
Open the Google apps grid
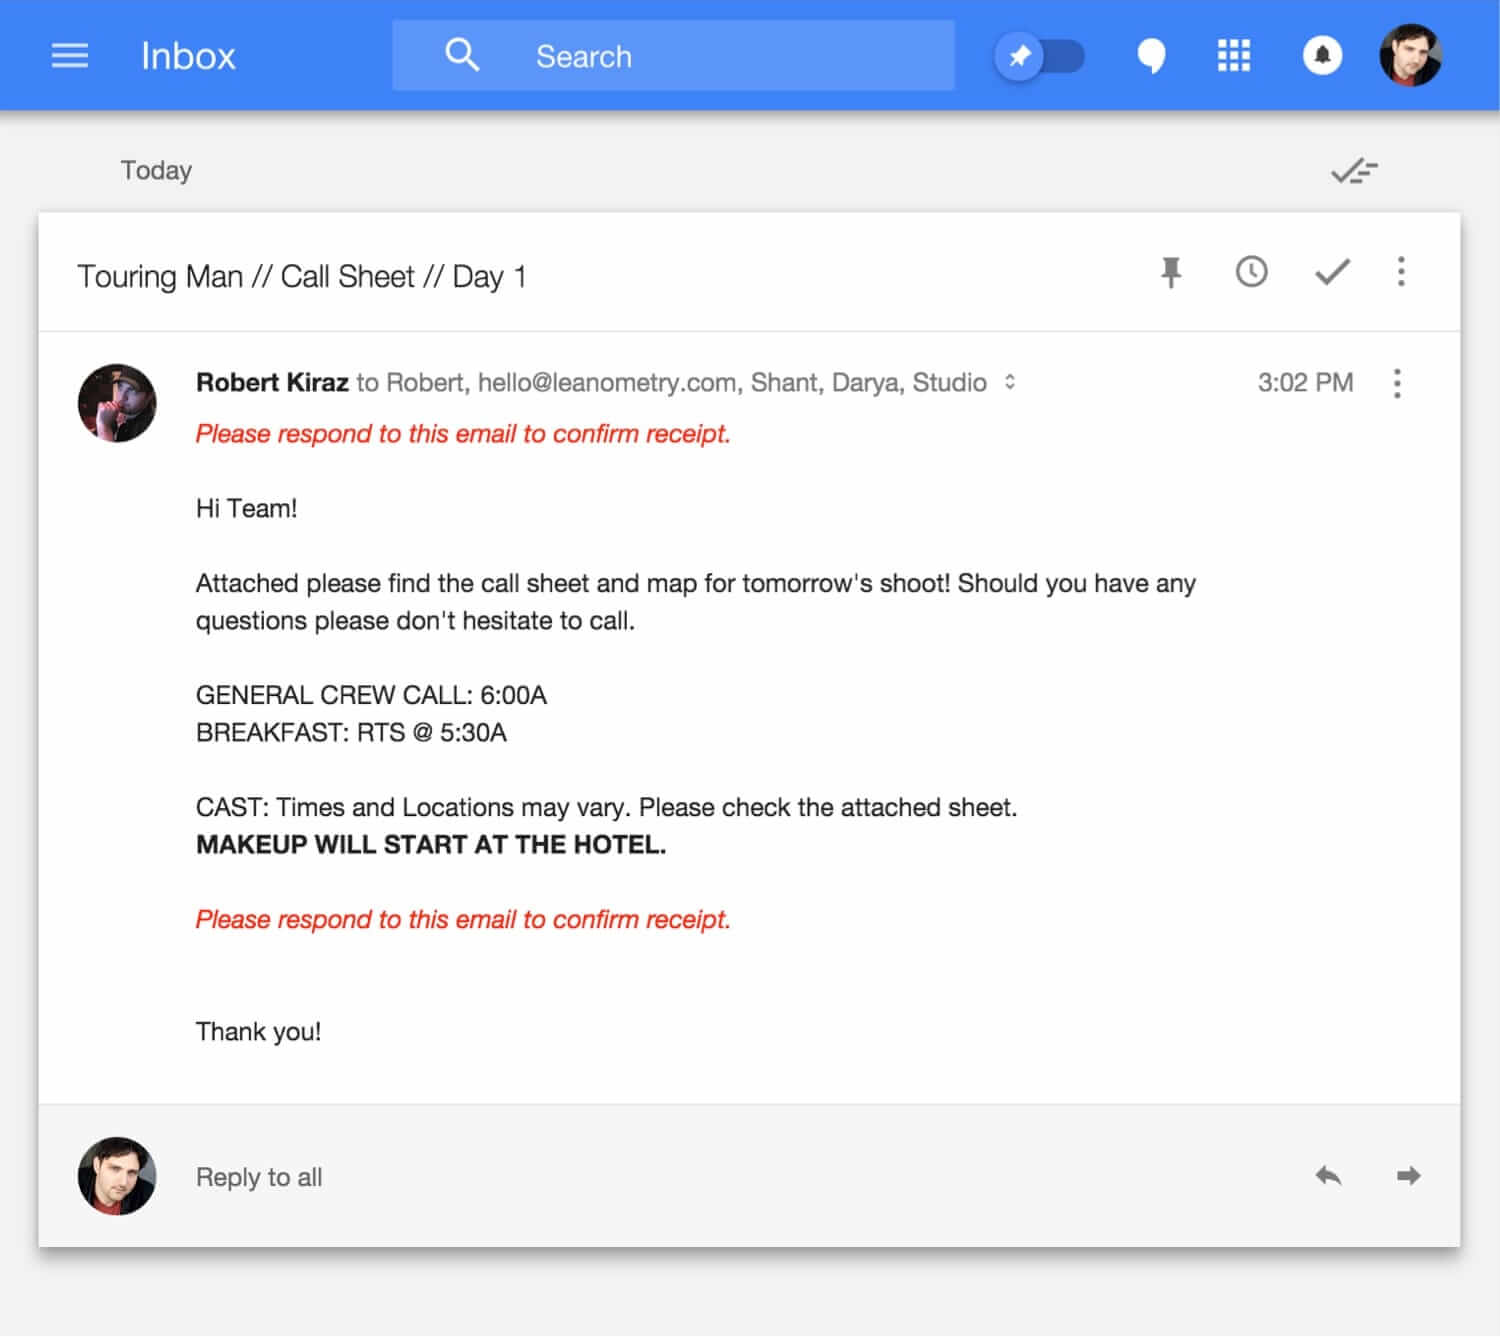click(x=1234, y=55)
